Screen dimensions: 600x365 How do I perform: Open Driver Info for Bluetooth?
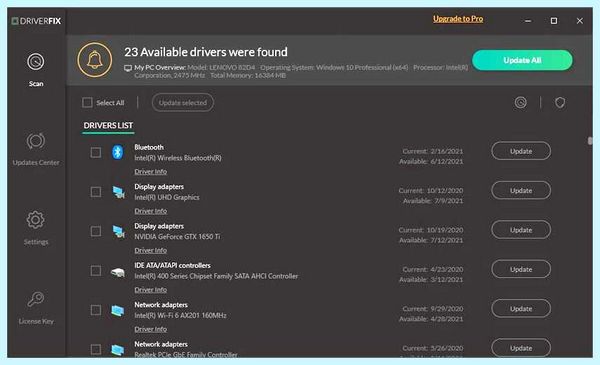coord(150,172)
